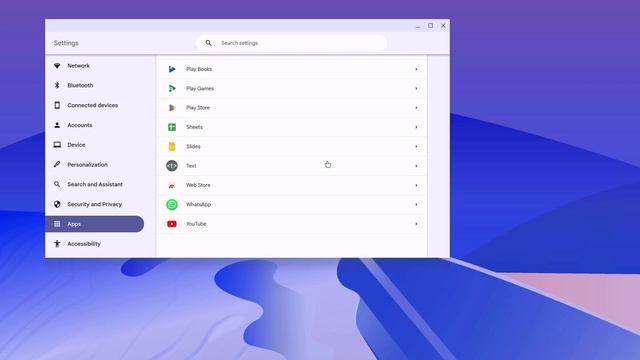The image size is (640, 360).
Task: Expand the YouTube row arrow
Action: (x=416, y=224)
